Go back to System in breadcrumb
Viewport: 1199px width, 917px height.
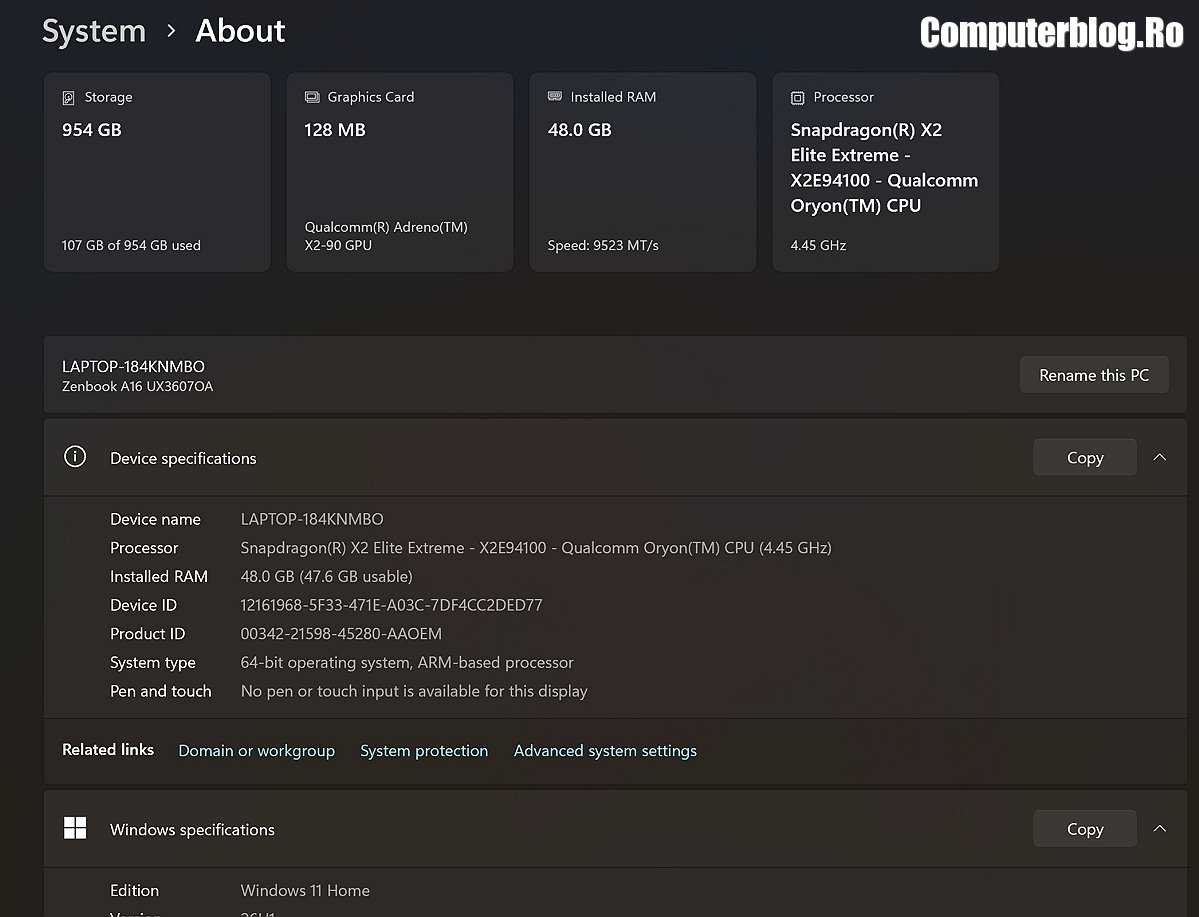(93, 31)
